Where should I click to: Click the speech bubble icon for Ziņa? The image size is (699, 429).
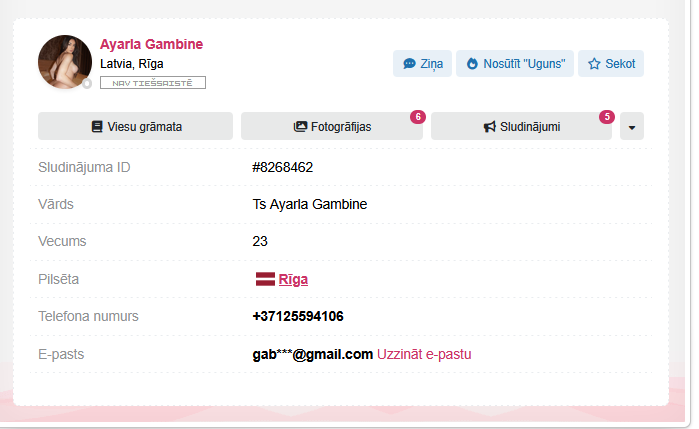(x=409, y=64)
